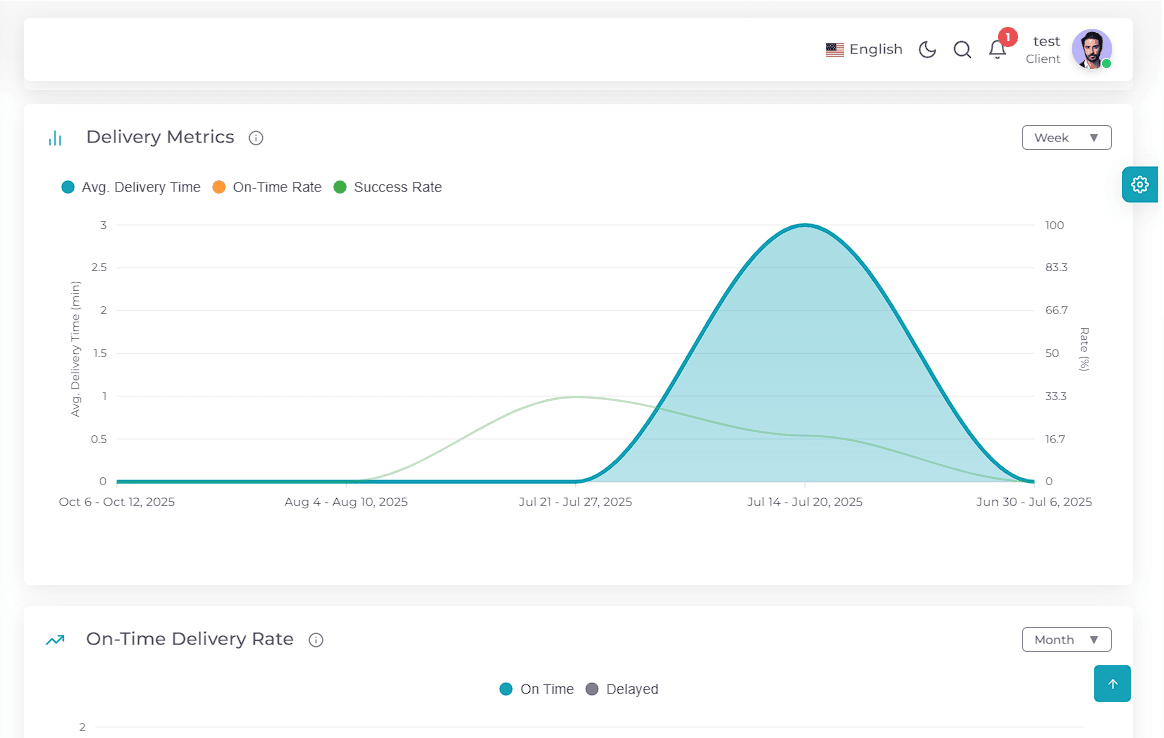Toggle dark mode with the moon icon
Screen dimensions: 1164x738
(927, 50)
